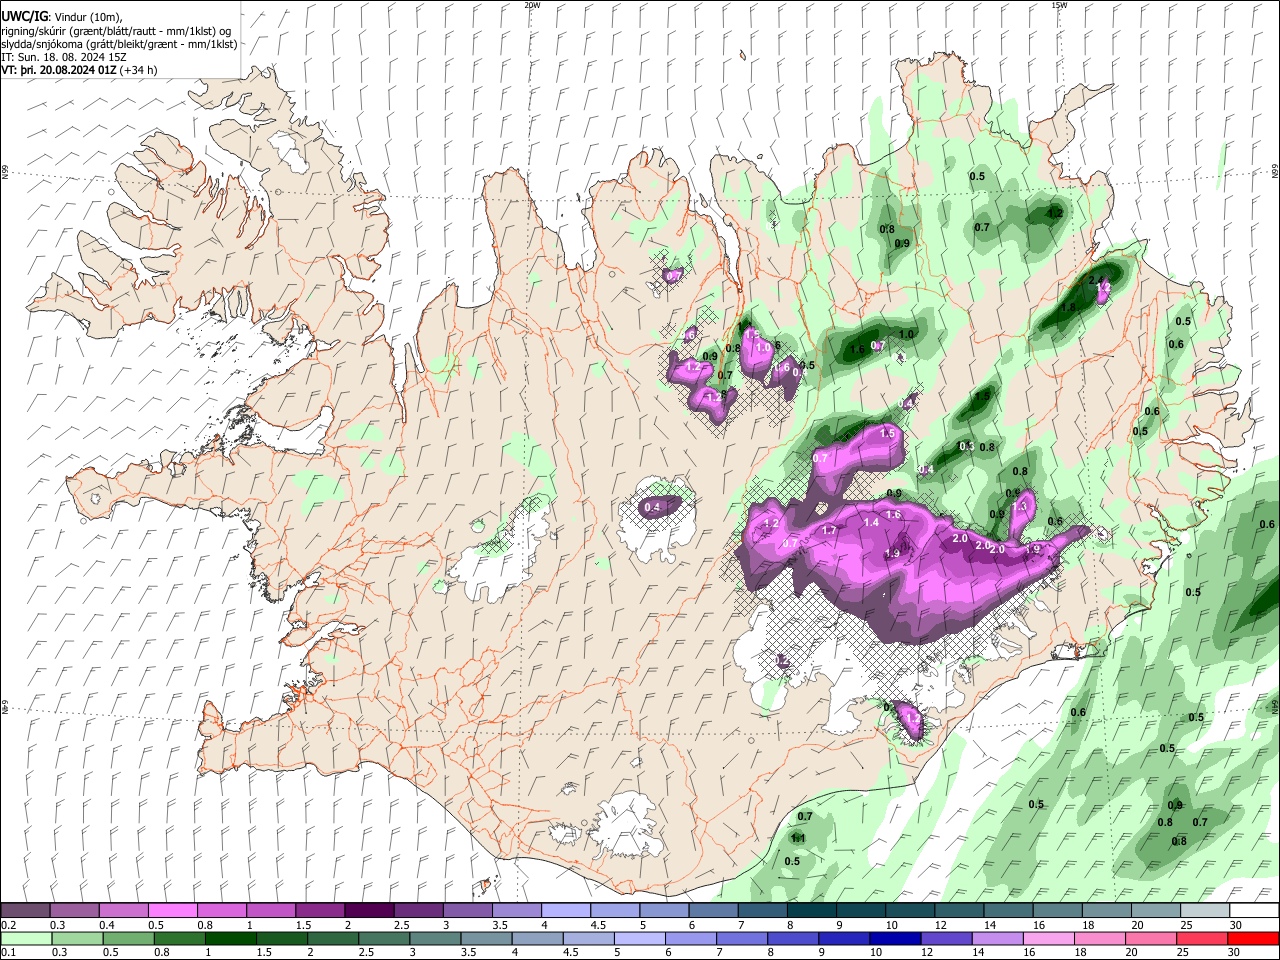This screenshot has width=1280, height=960.
Task: Click the '1.4' snow value on the glacier
Action: point(871,522)
